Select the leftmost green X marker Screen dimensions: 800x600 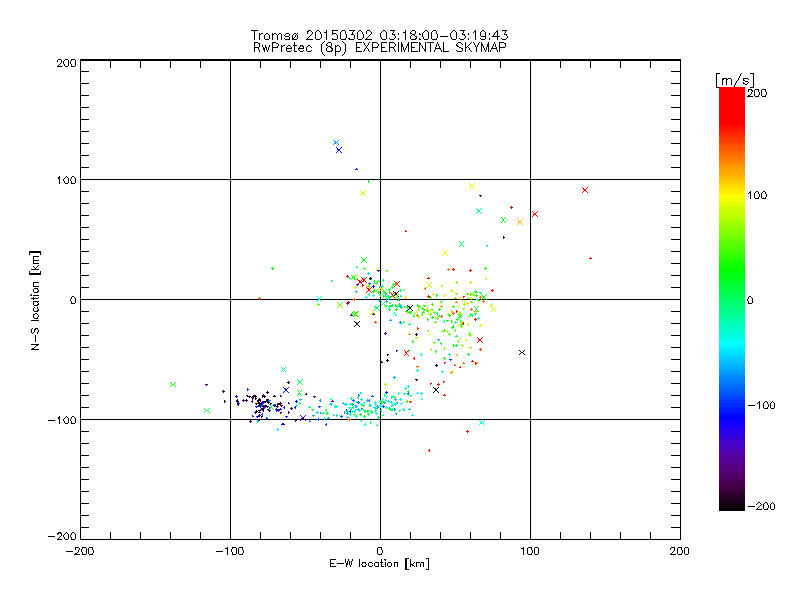172,385
